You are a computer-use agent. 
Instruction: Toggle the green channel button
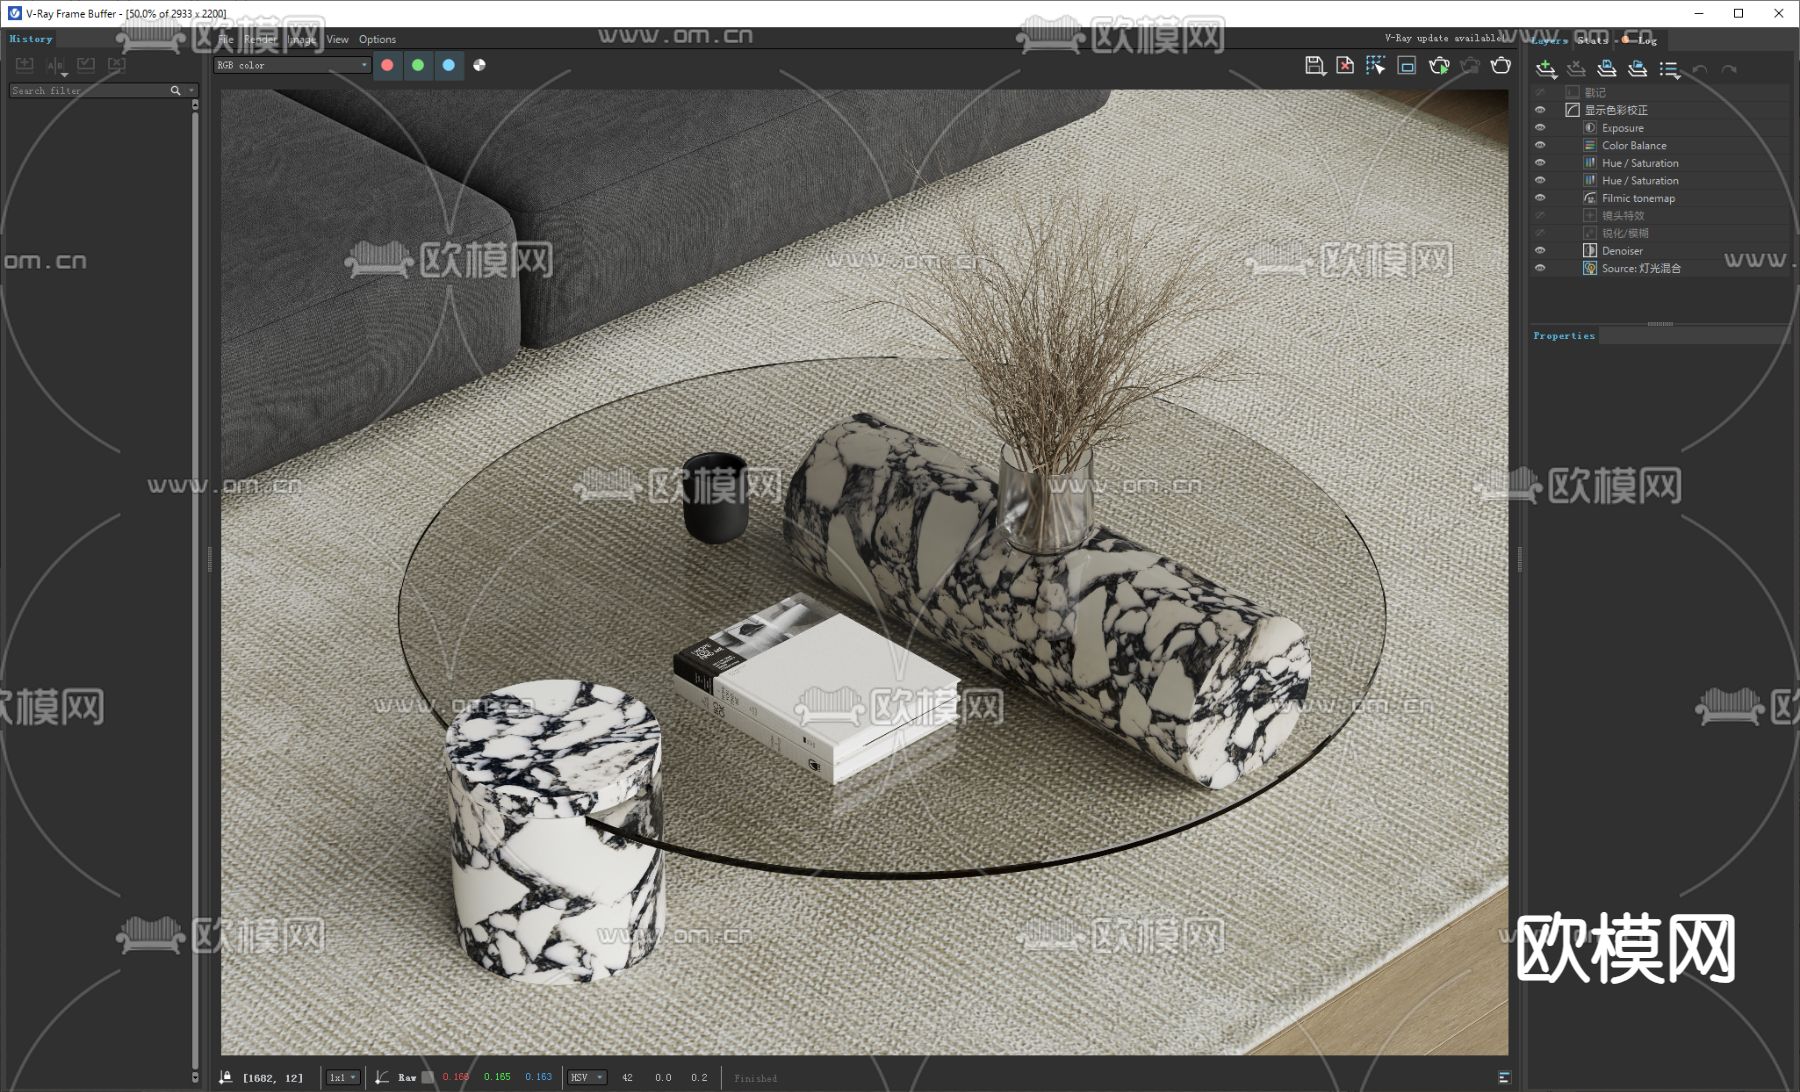pyautogui.click(x=418, y=65)
